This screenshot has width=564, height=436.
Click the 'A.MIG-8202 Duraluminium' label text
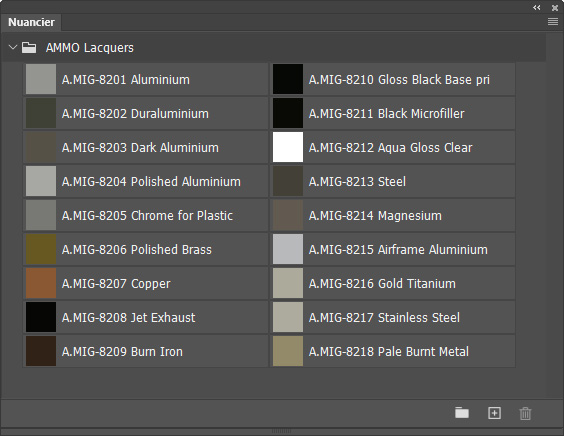[135, 114]
